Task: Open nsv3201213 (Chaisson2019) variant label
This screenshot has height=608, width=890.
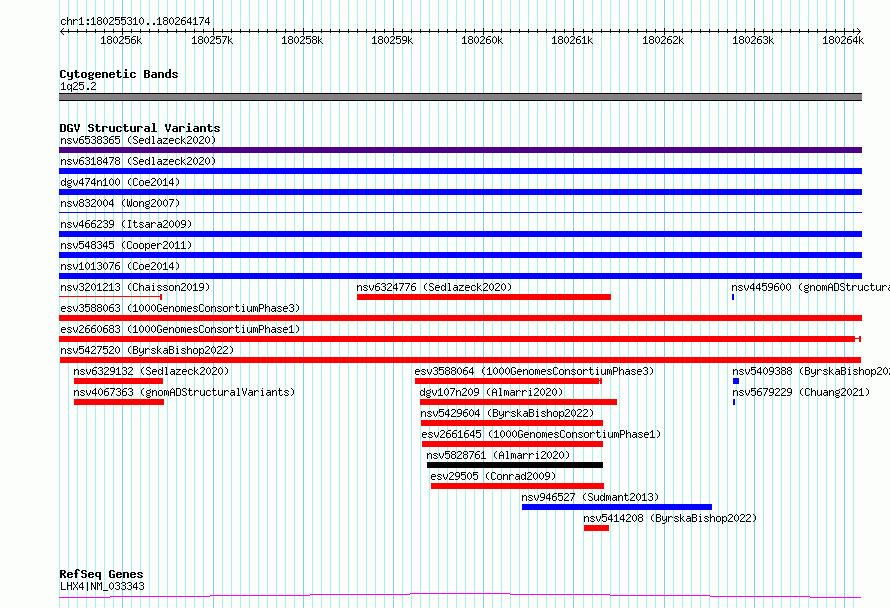Action: pos(135,287)
